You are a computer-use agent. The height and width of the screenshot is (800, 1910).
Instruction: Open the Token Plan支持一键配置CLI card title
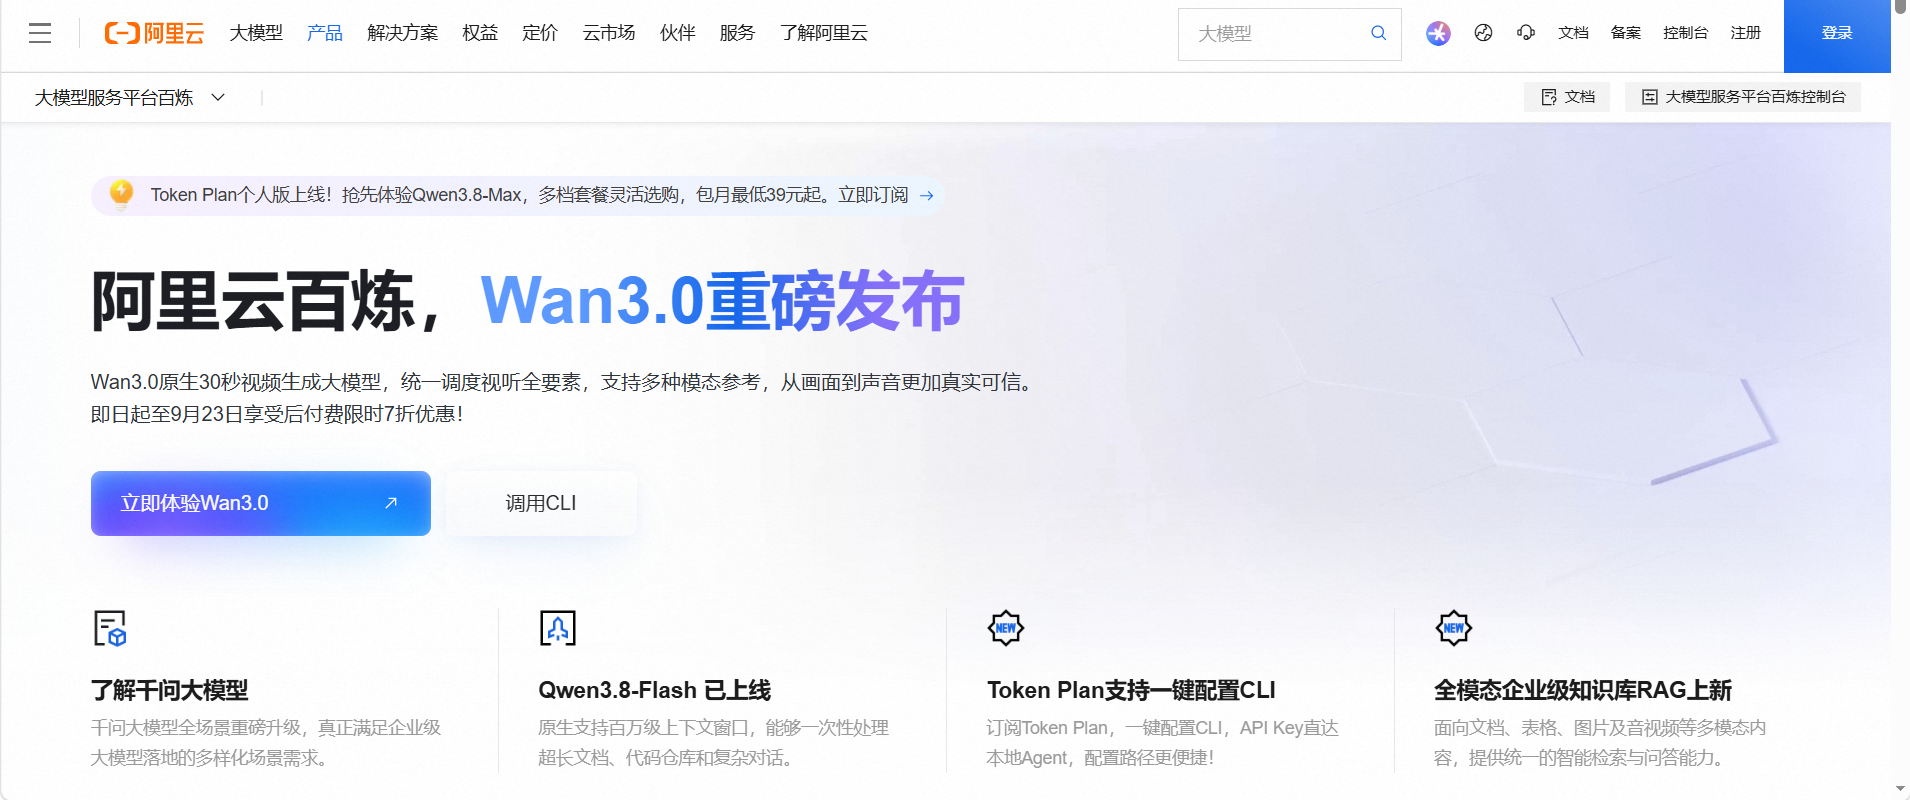[x=1131, y=690]
